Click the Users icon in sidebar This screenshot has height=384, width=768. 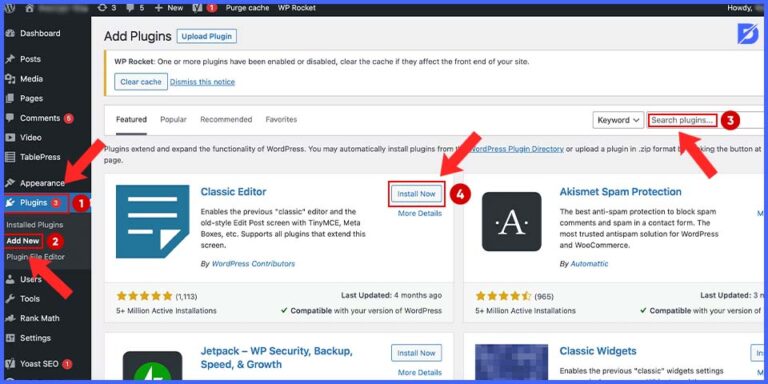point(10,279)
